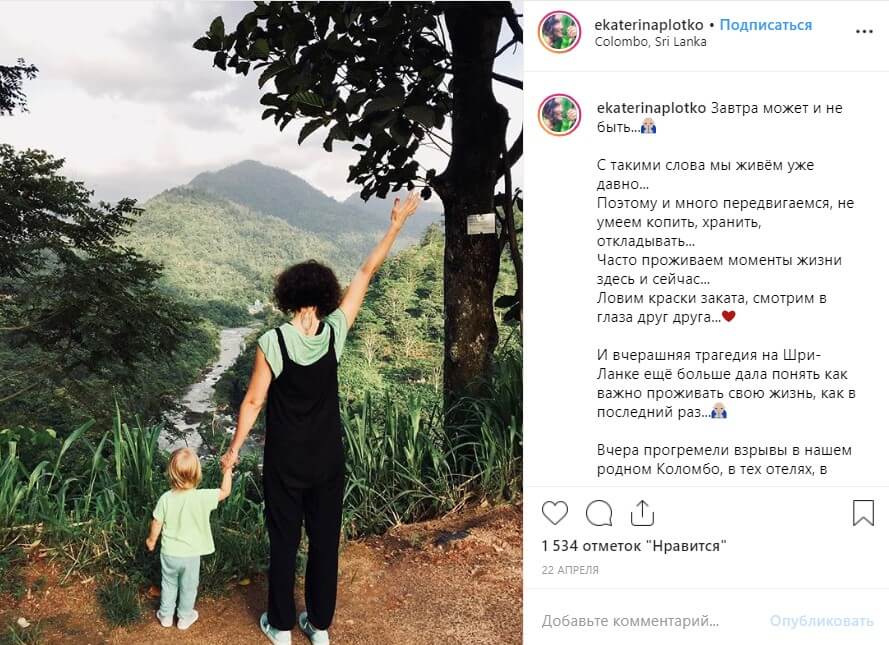Click the mountain landscape photo

point(261,322)
